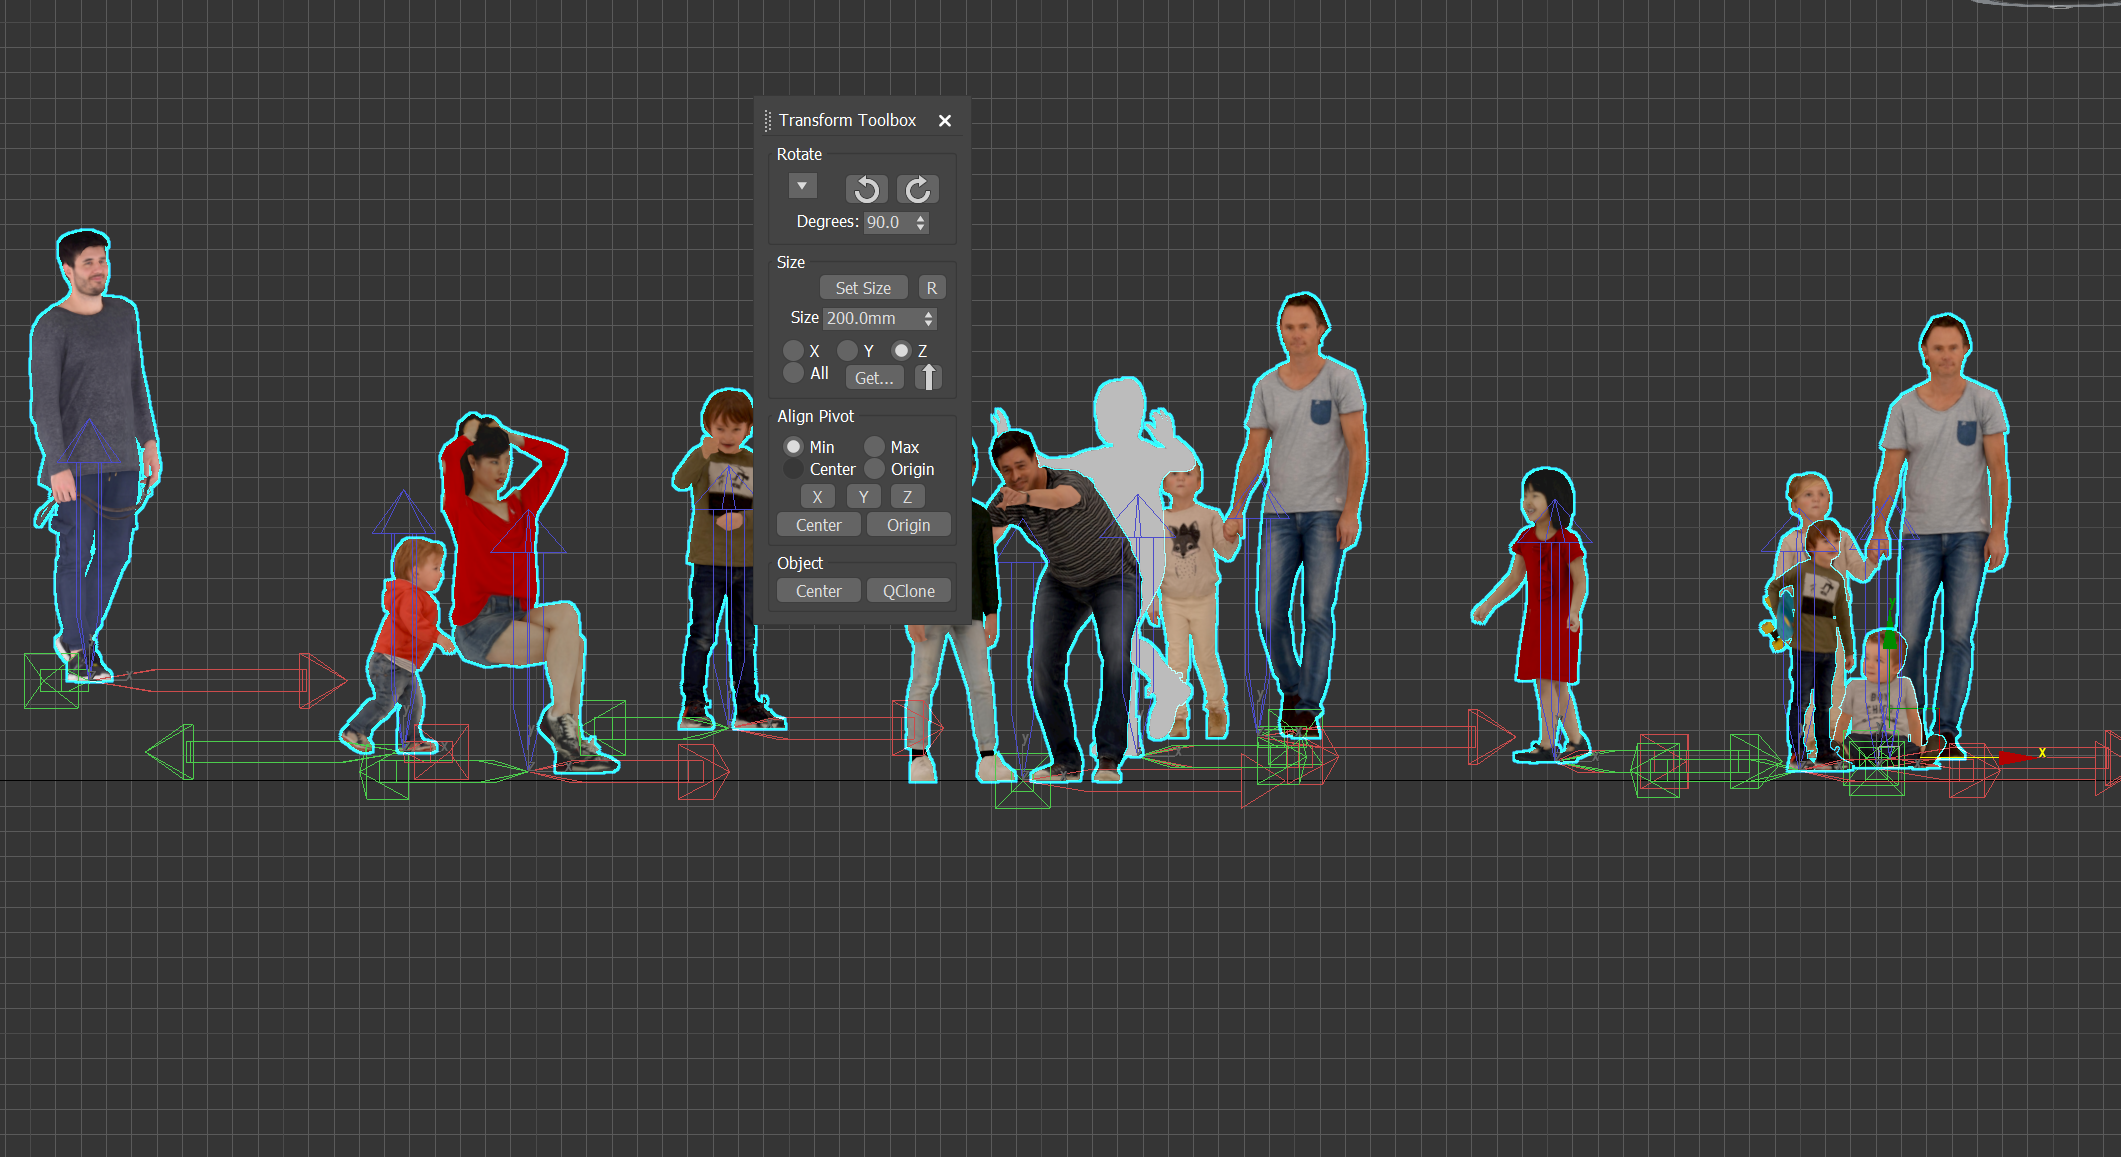
Task: Select Max under Align Pivot
Action: point(875,446)
